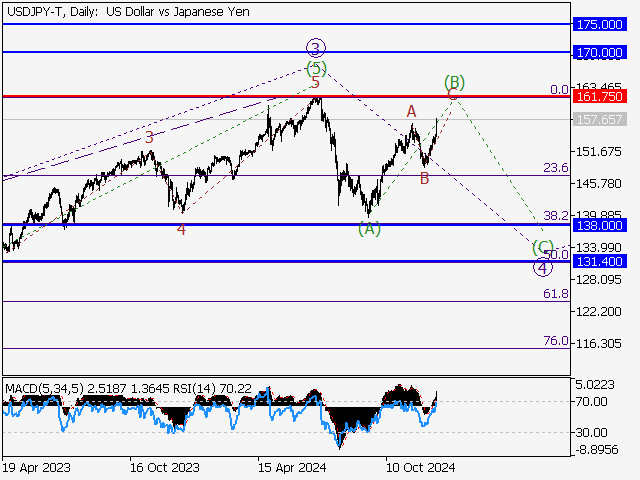Screen dimensions: 640x480
Task: Select the 131.400 price level tag
Action: (x=600, y=262)
